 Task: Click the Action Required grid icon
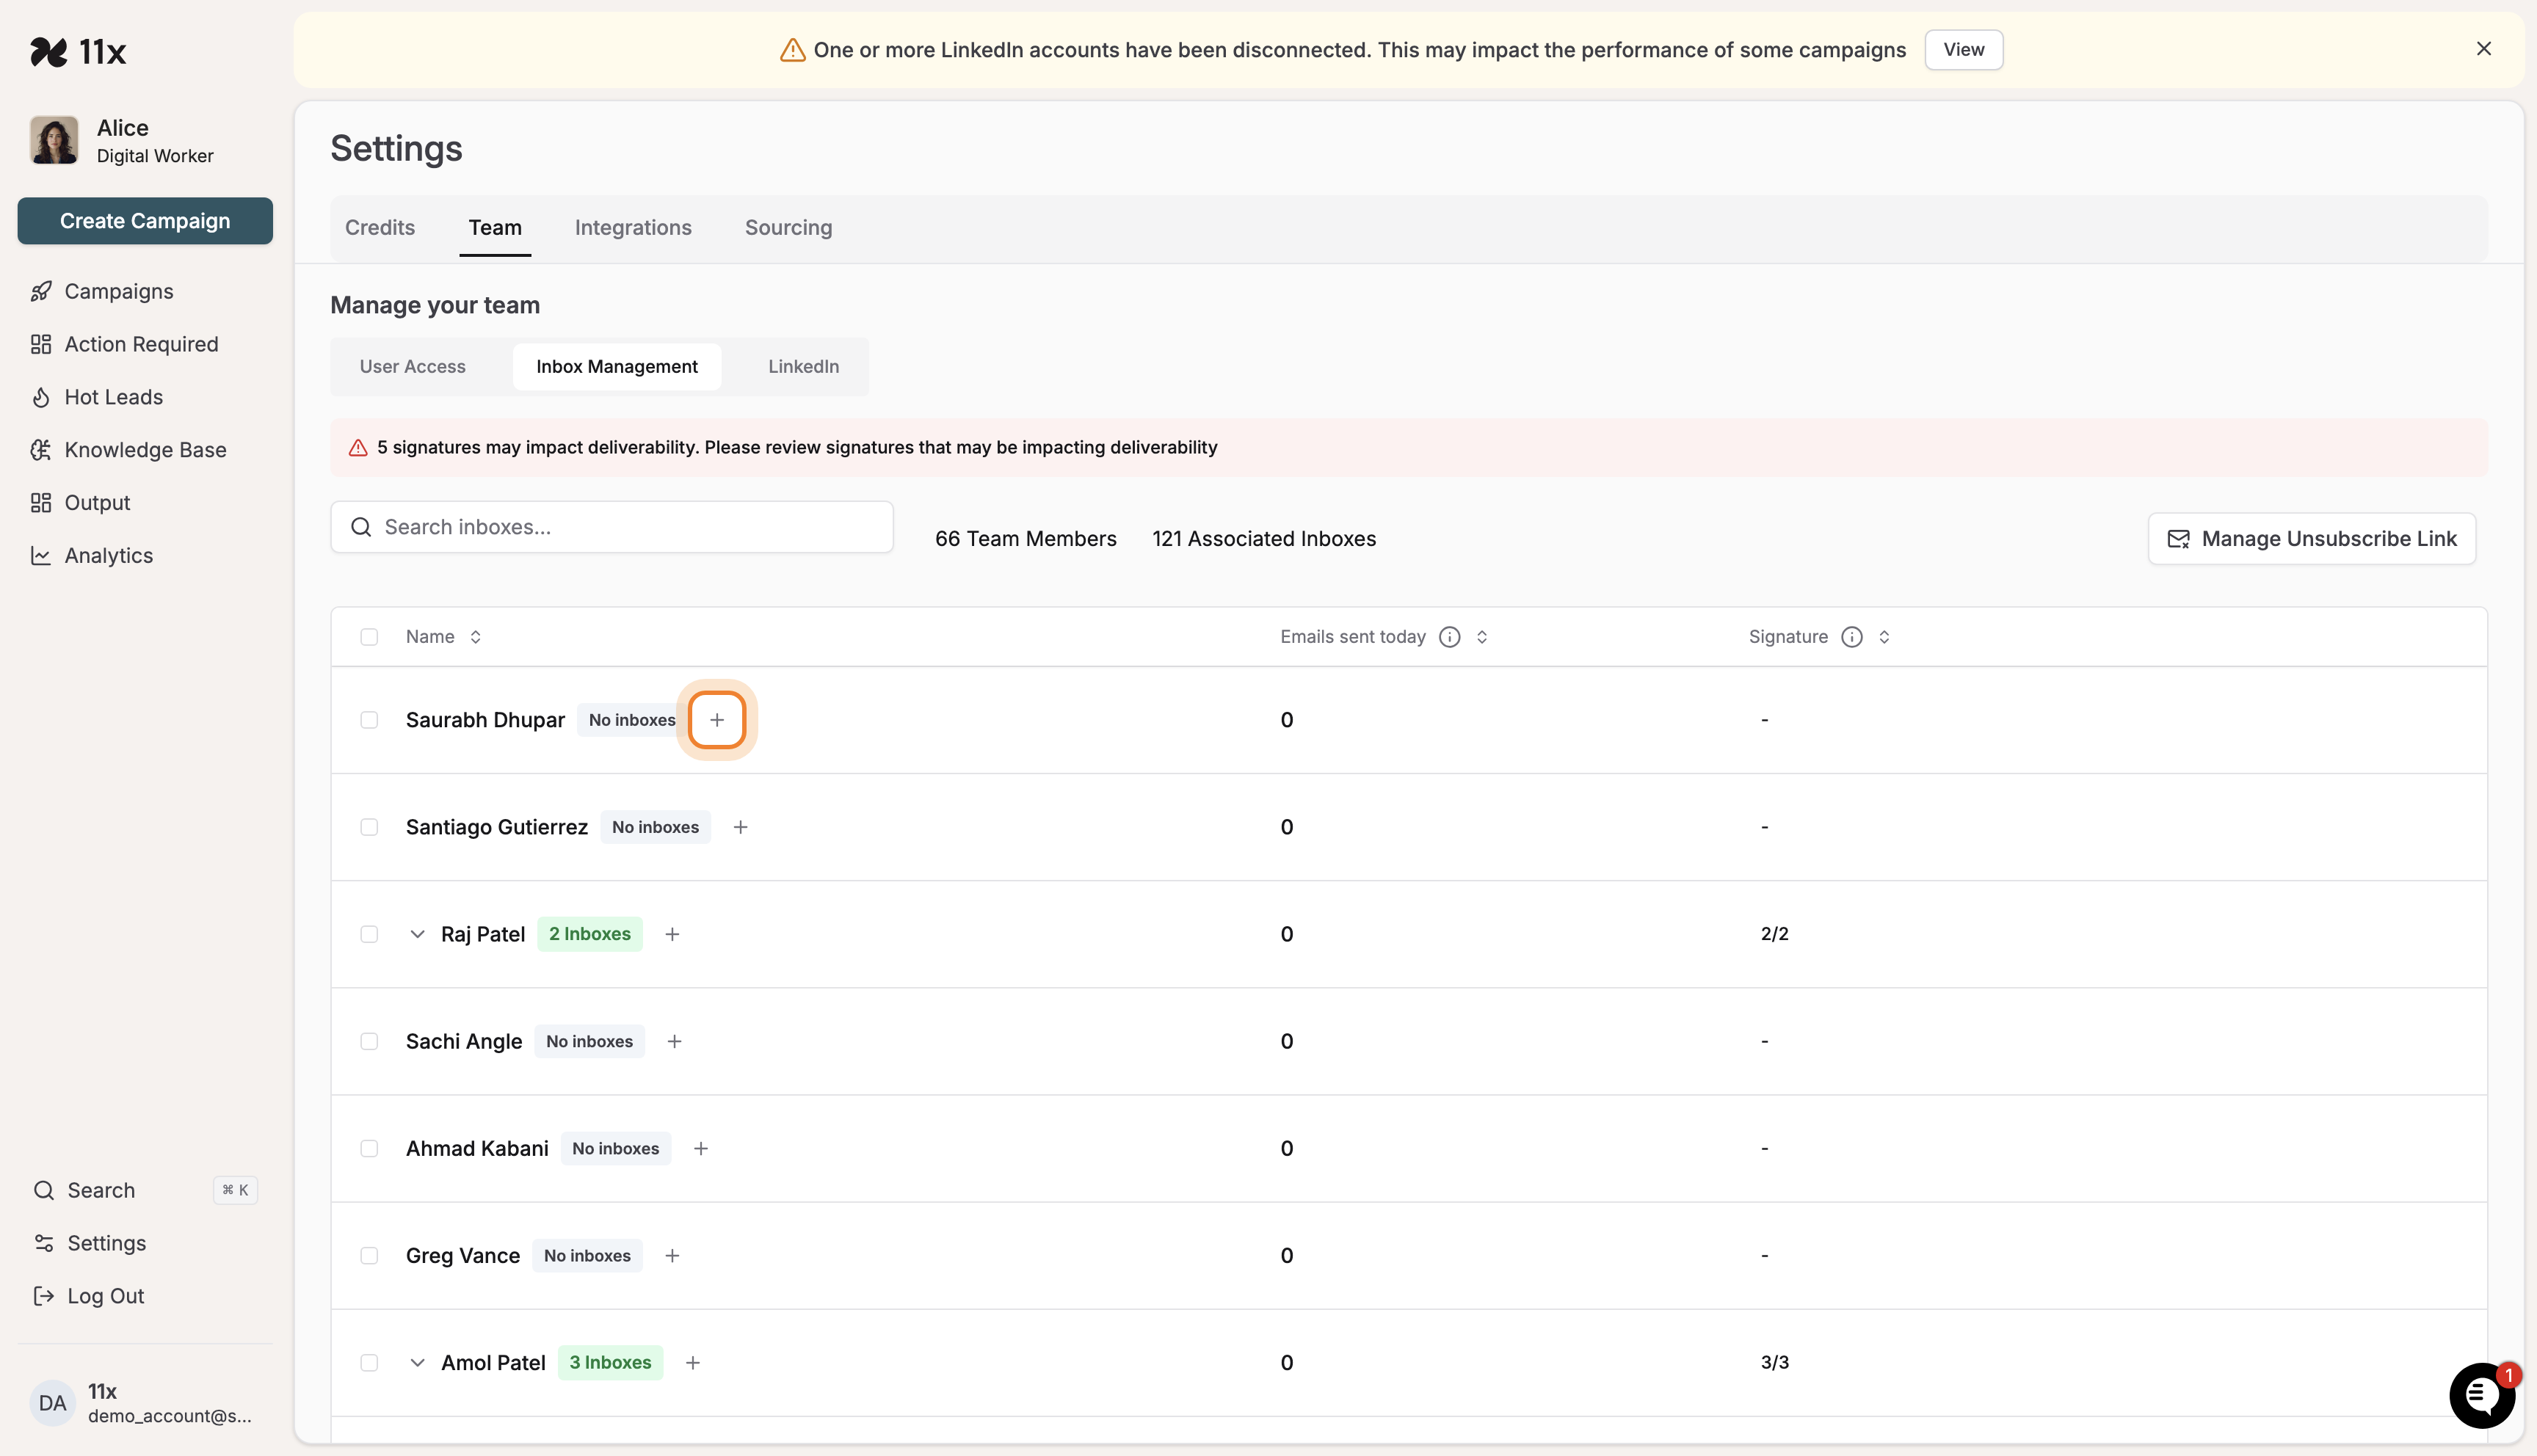41,343
